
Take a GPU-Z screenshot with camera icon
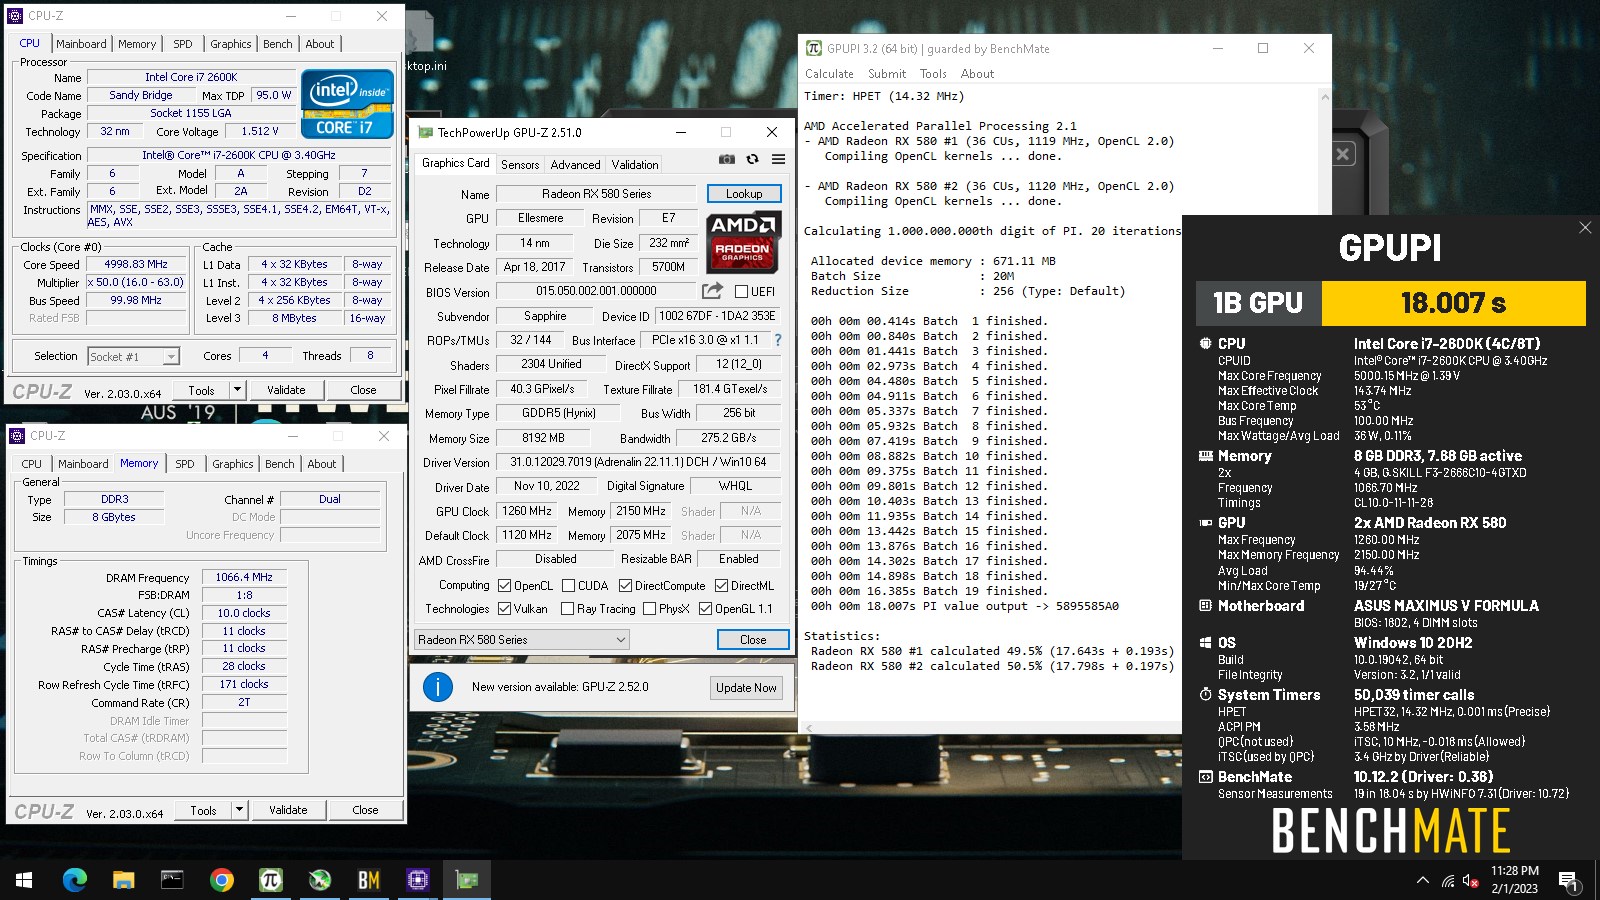(x=727, y=159)
